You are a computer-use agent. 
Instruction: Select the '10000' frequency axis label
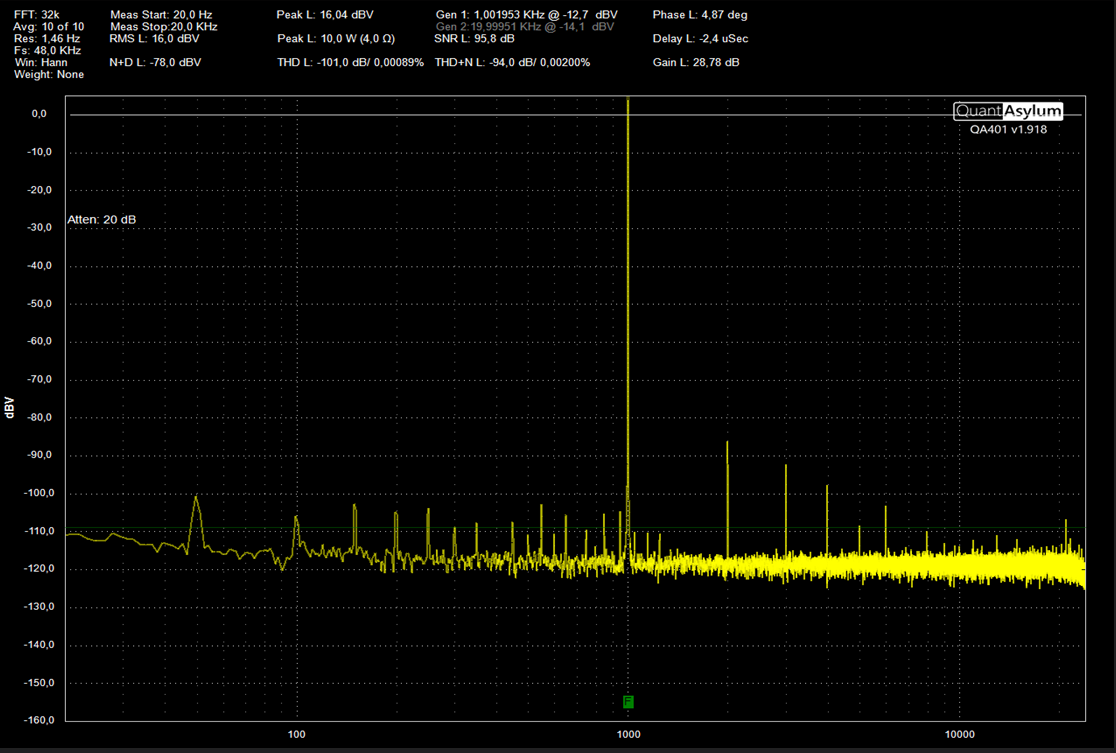tap(959, 734)
